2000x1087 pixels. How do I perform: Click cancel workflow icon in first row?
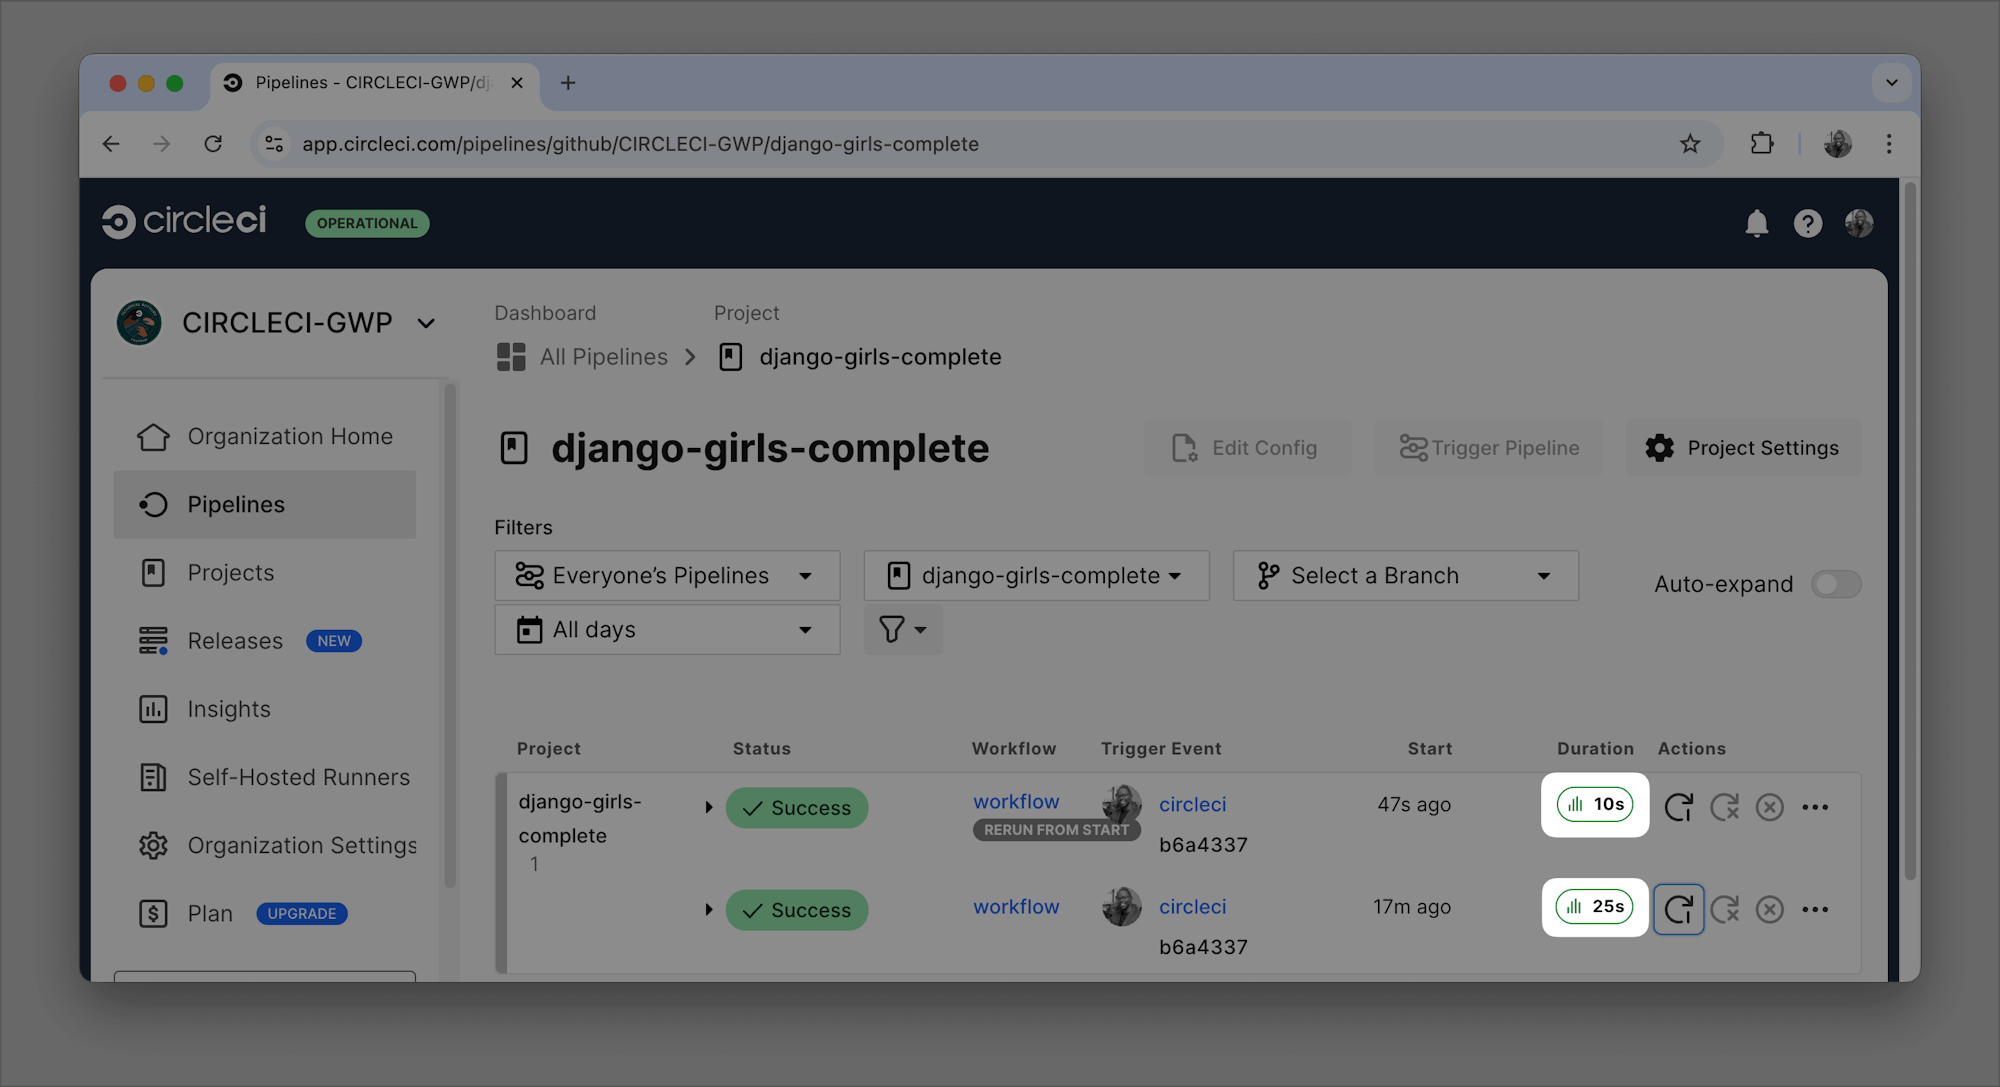coord(1769,807)
